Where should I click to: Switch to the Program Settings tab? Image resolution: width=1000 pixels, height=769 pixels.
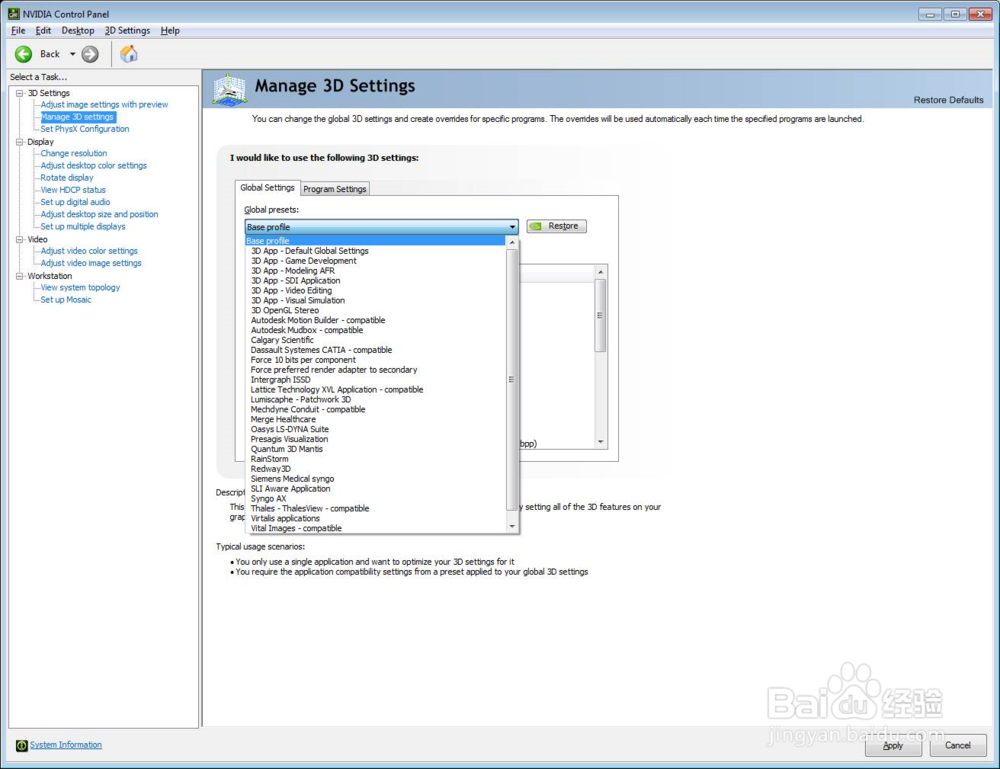click(x=335, y=189)
